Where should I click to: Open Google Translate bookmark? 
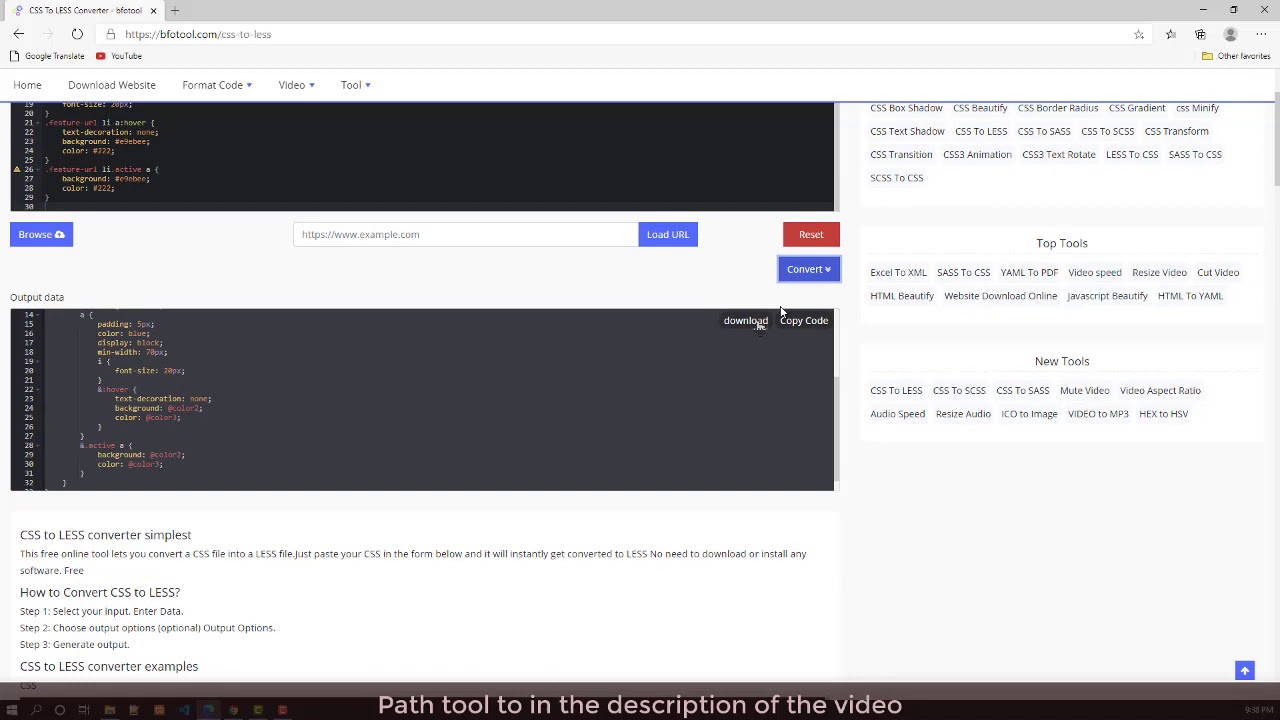46,56
